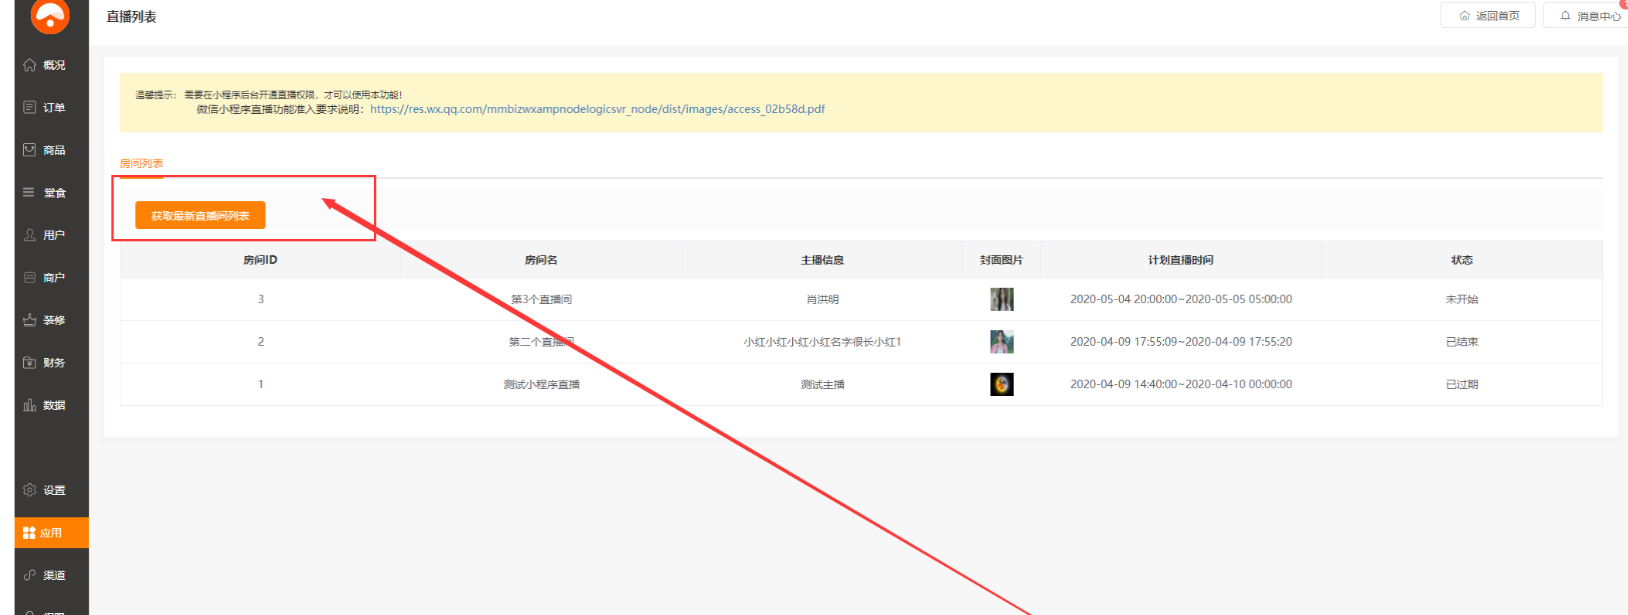The width and height of the screenshot is (1628, 615).
Task: Open the 财务 finance sidebar icon
Action: click(x=30, y=362)
